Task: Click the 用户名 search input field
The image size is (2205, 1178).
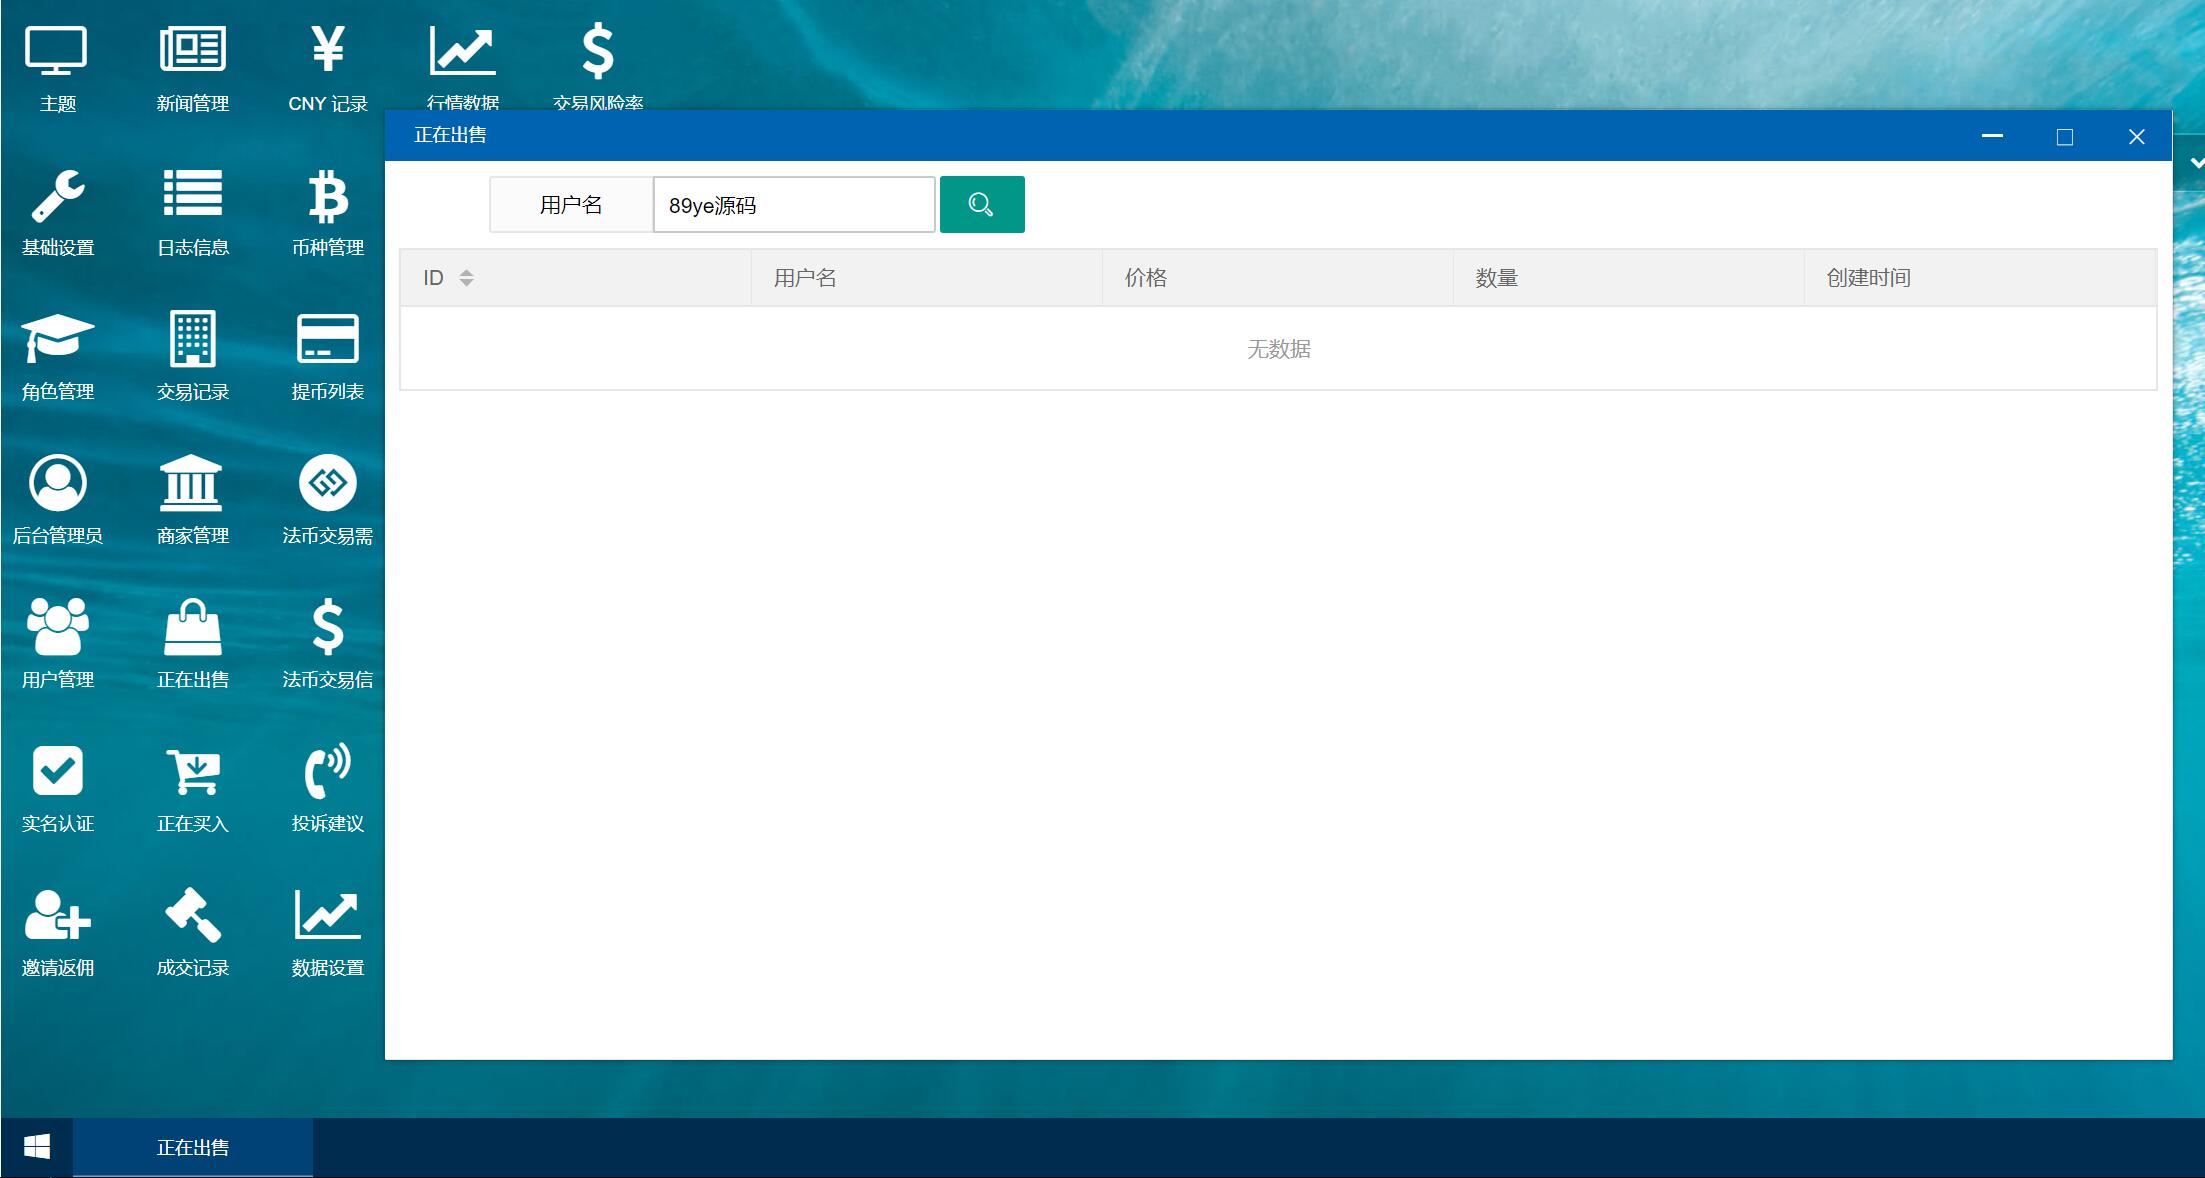Action: point(793,205)
